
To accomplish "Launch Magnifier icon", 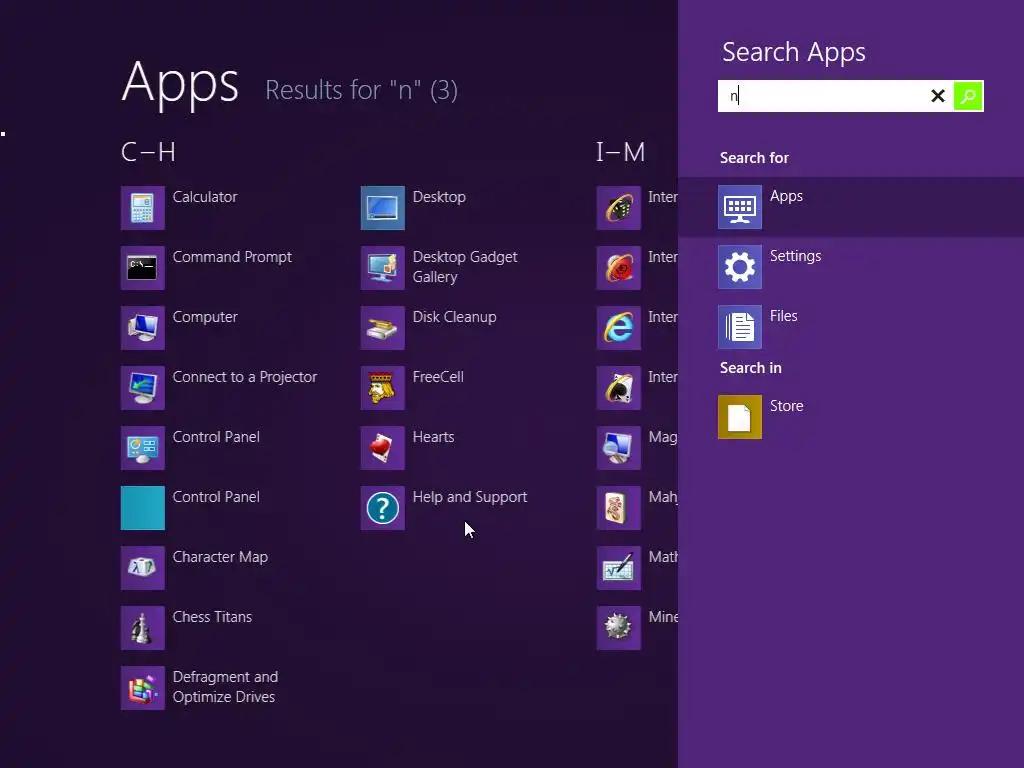I will [x=618, y=448].
